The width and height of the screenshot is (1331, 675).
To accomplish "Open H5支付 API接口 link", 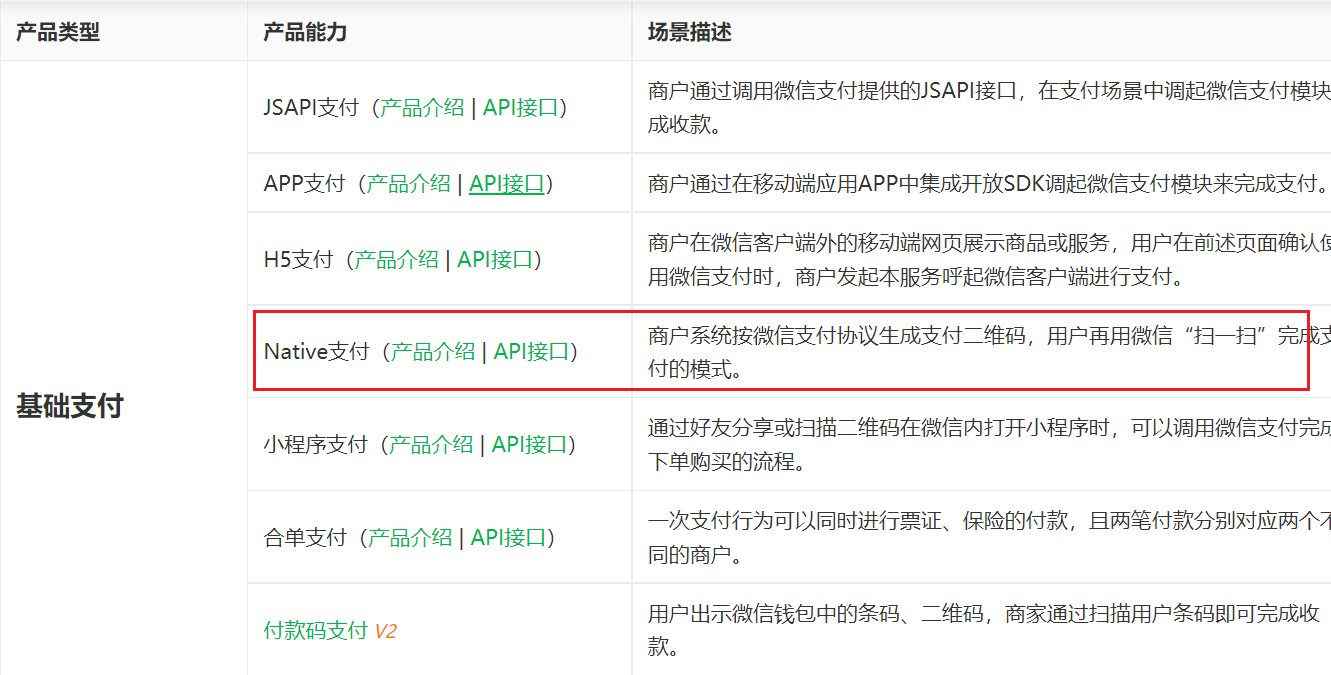I will click(494, 260).
